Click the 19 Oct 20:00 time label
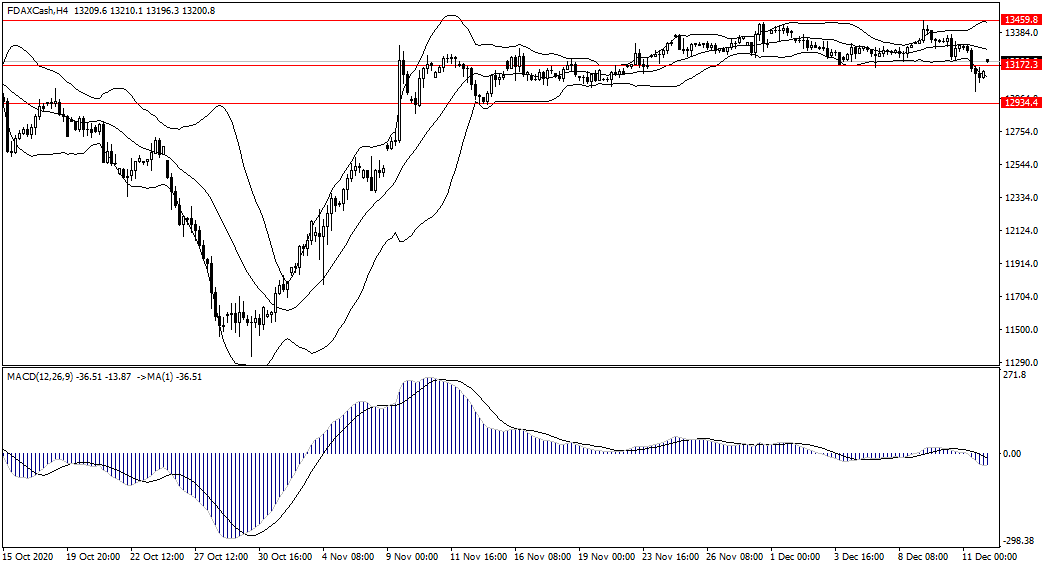 pyautogui.click(x=93, y=555)
